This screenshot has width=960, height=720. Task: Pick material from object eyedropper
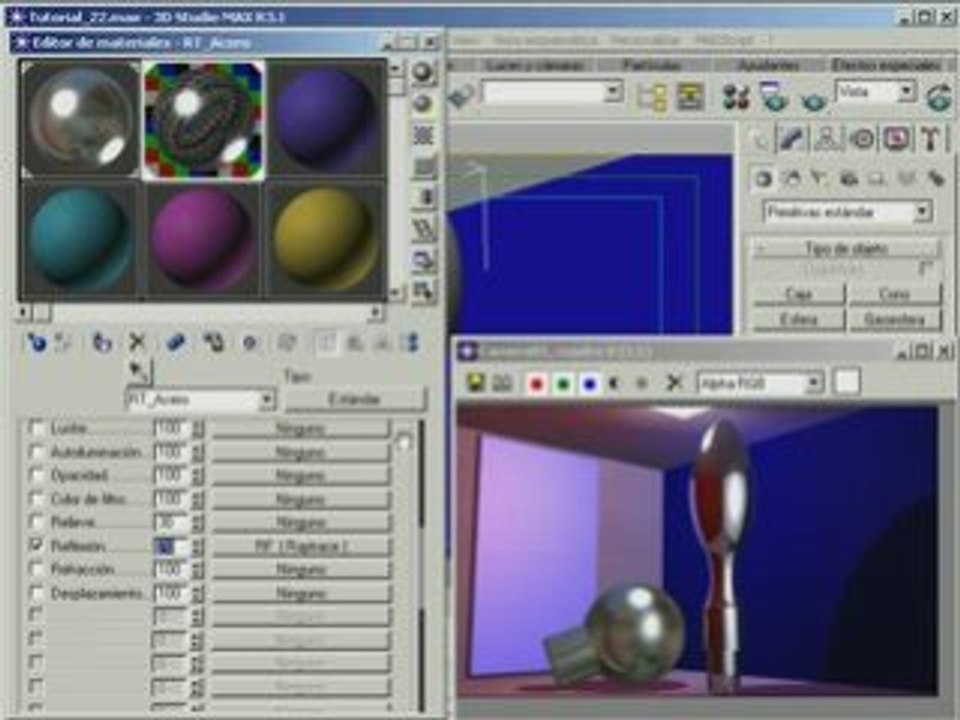pos(138,371)
